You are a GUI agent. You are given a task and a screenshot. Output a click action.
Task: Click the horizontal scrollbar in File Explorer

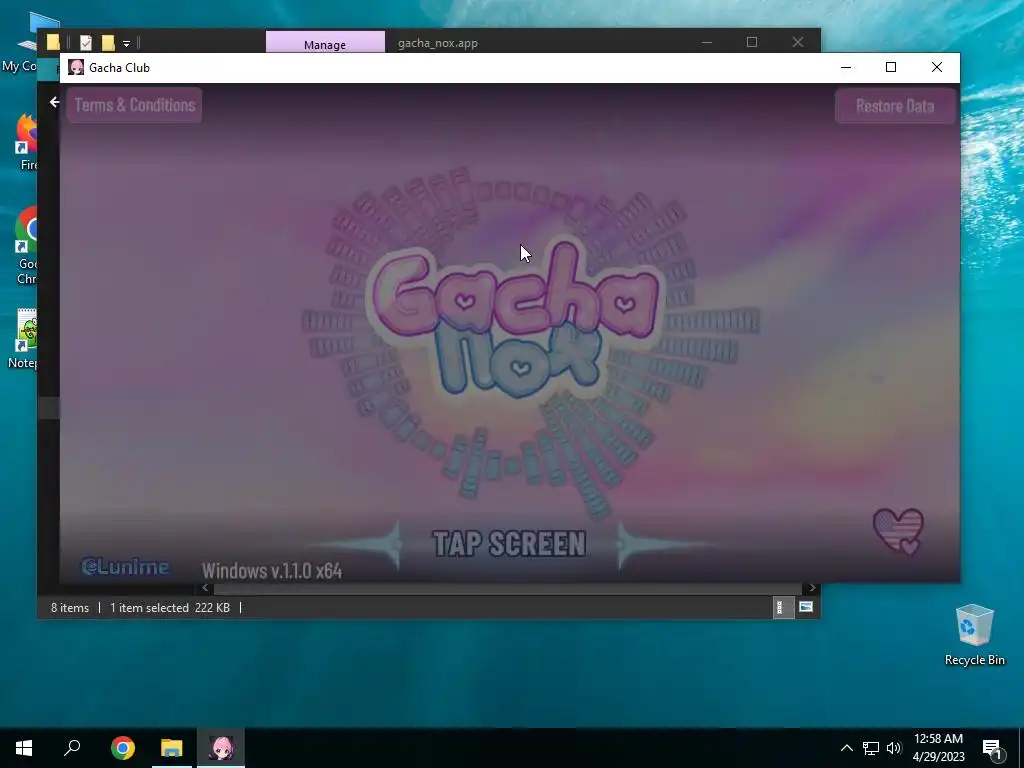pyautogui.click(x=507, y=588)
